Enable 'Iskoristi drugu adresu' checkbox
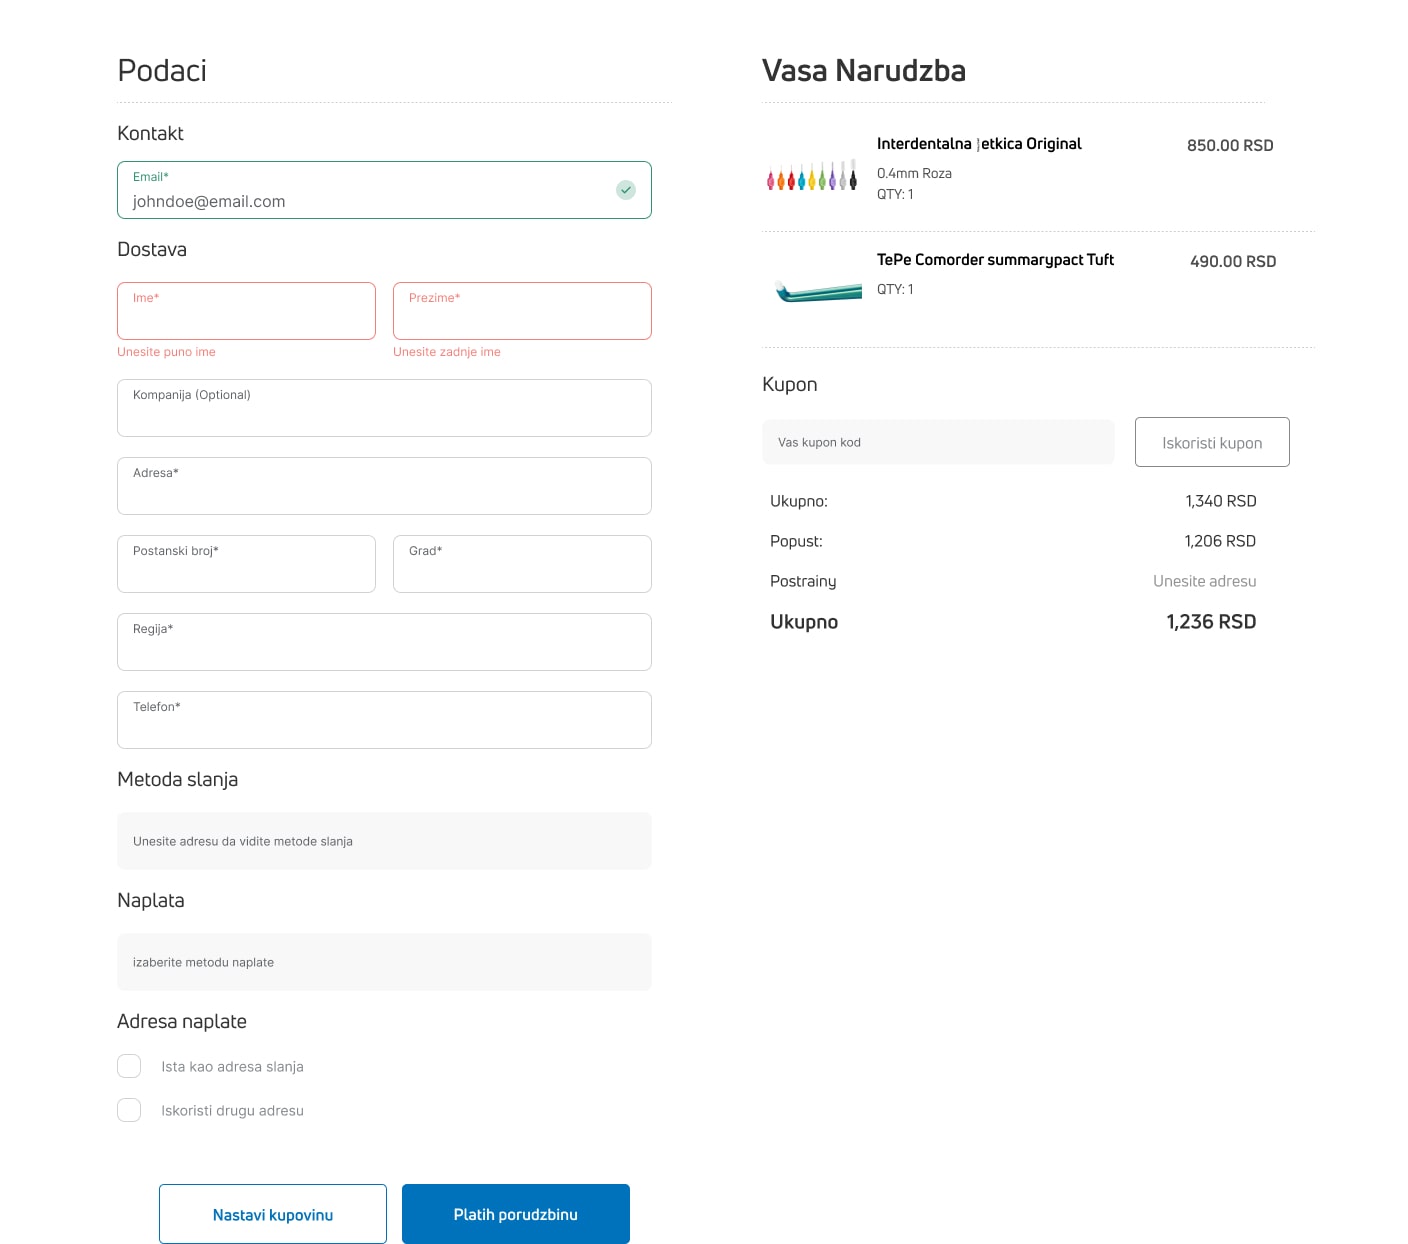 point(129,1110)
